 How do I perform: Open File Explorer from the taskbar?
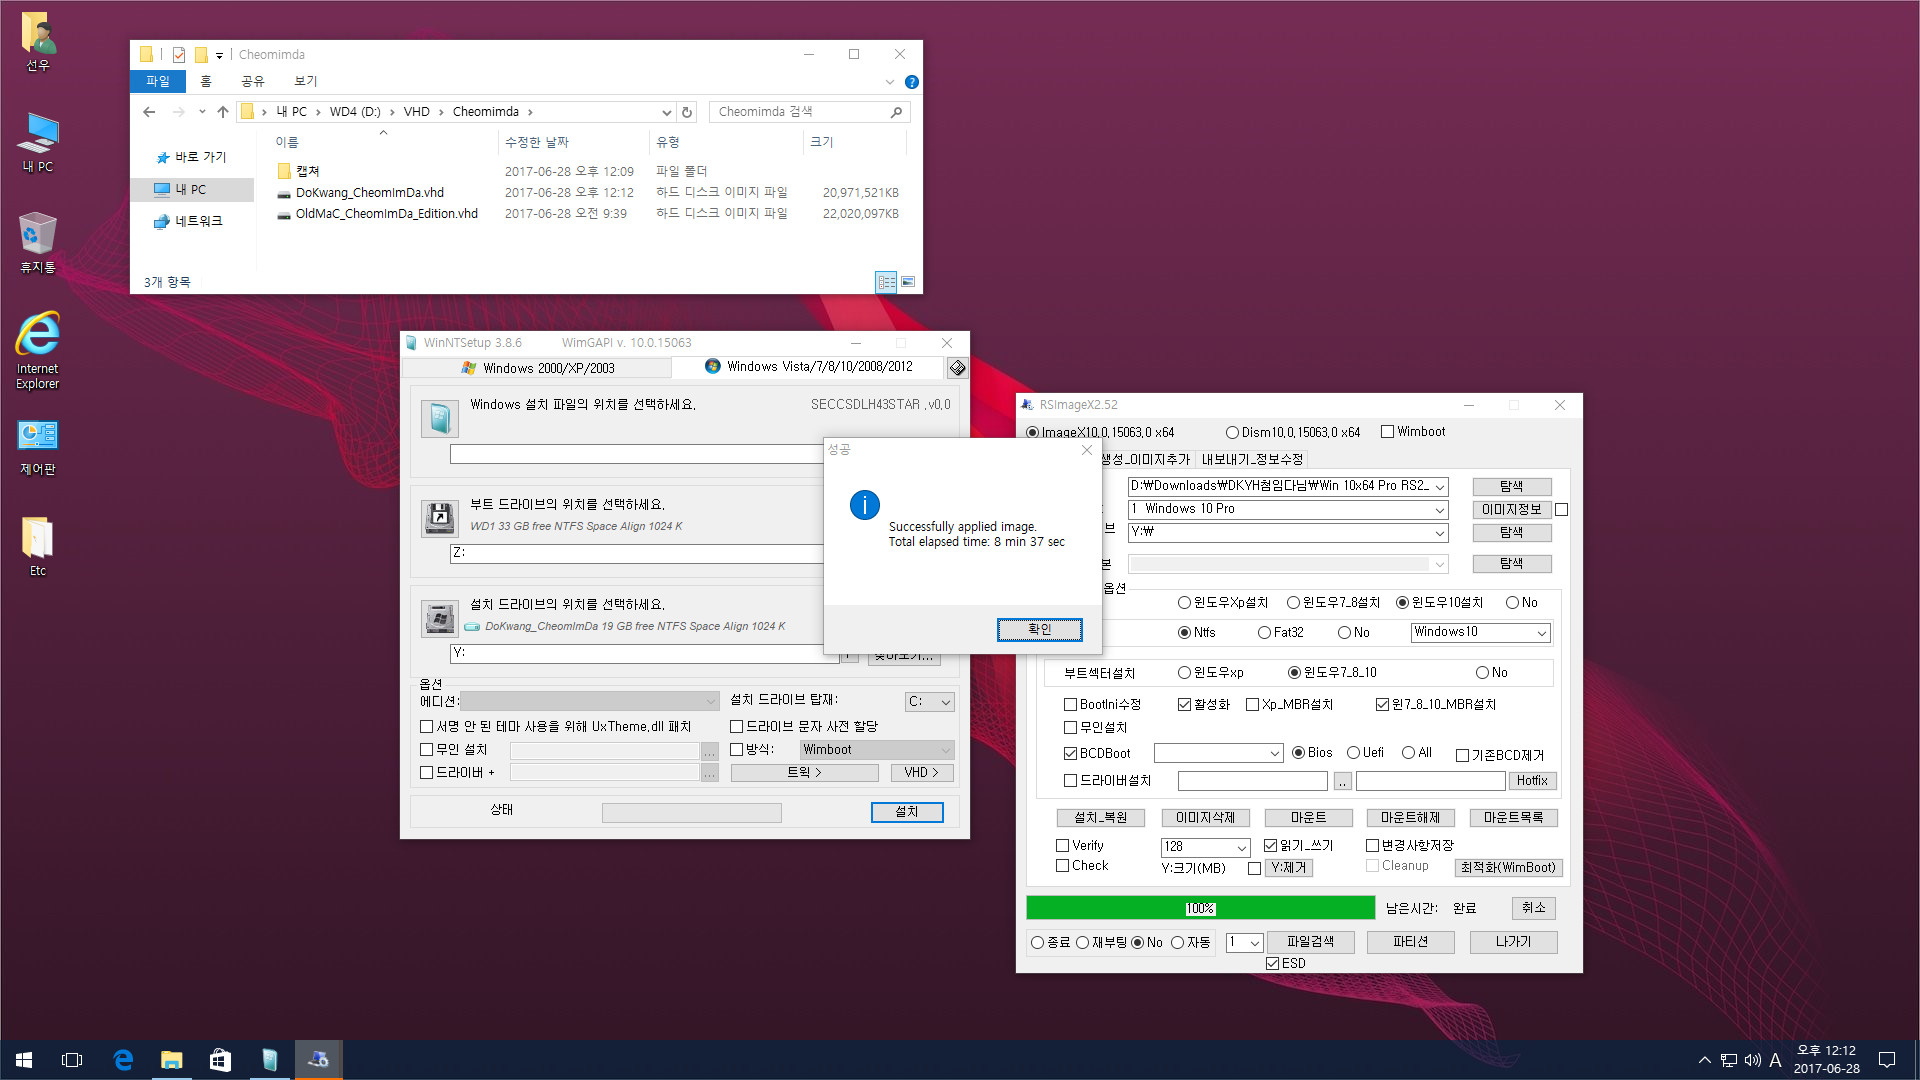tap(172, 1060)
